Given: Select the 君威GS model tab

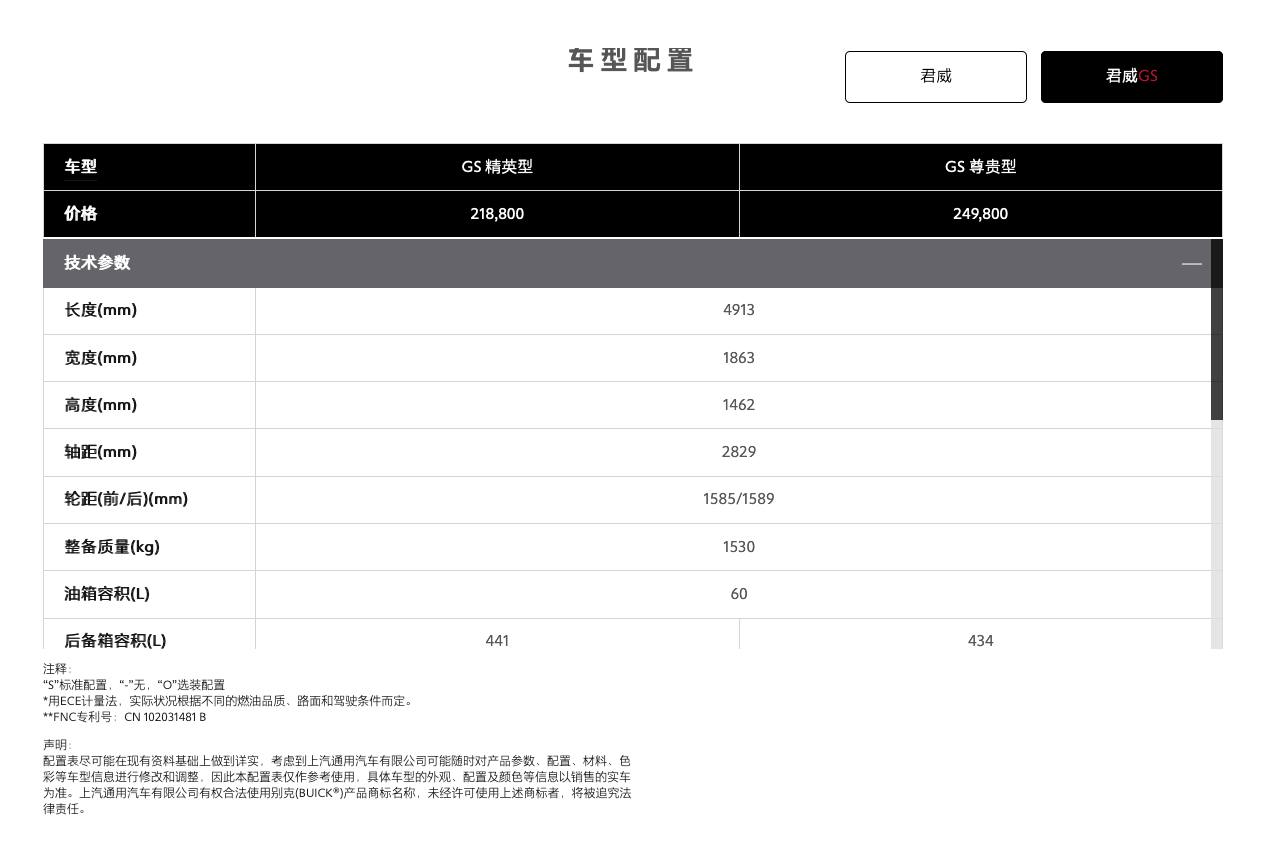Looking at the screenshot, I should coord(1131,77).
